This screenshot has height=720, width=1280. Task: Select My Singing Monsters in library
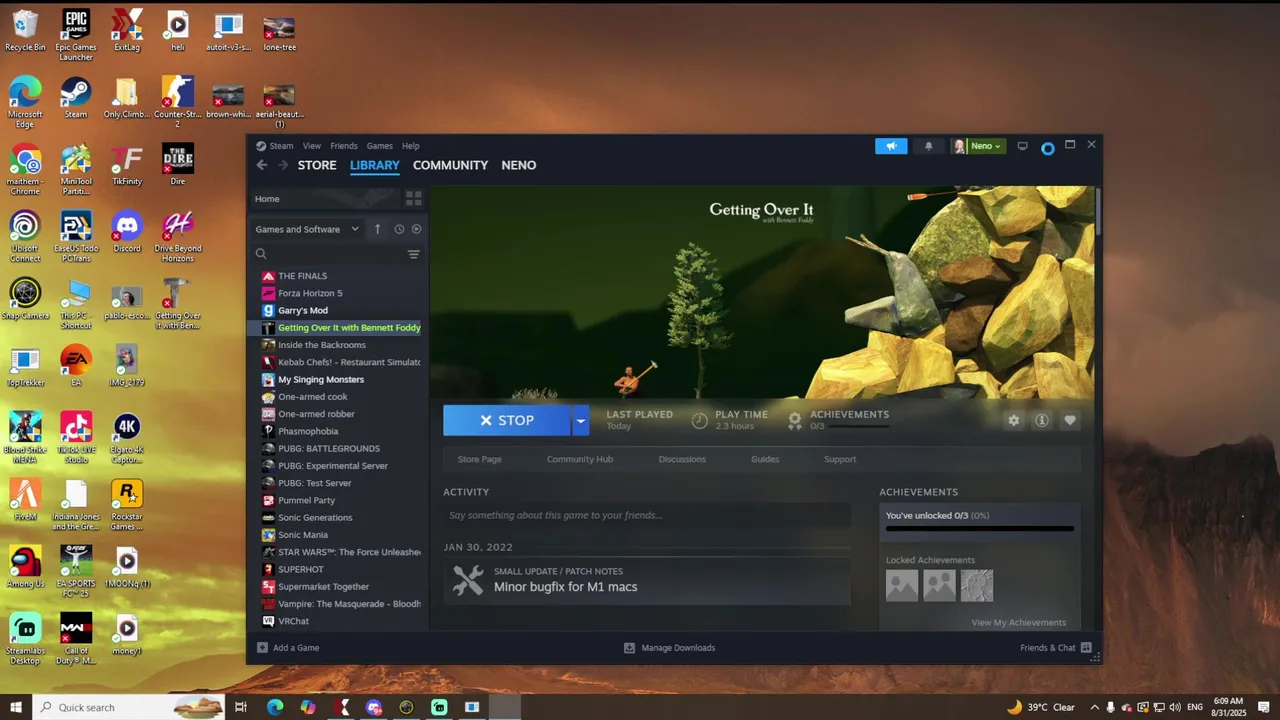coord(339,379)
